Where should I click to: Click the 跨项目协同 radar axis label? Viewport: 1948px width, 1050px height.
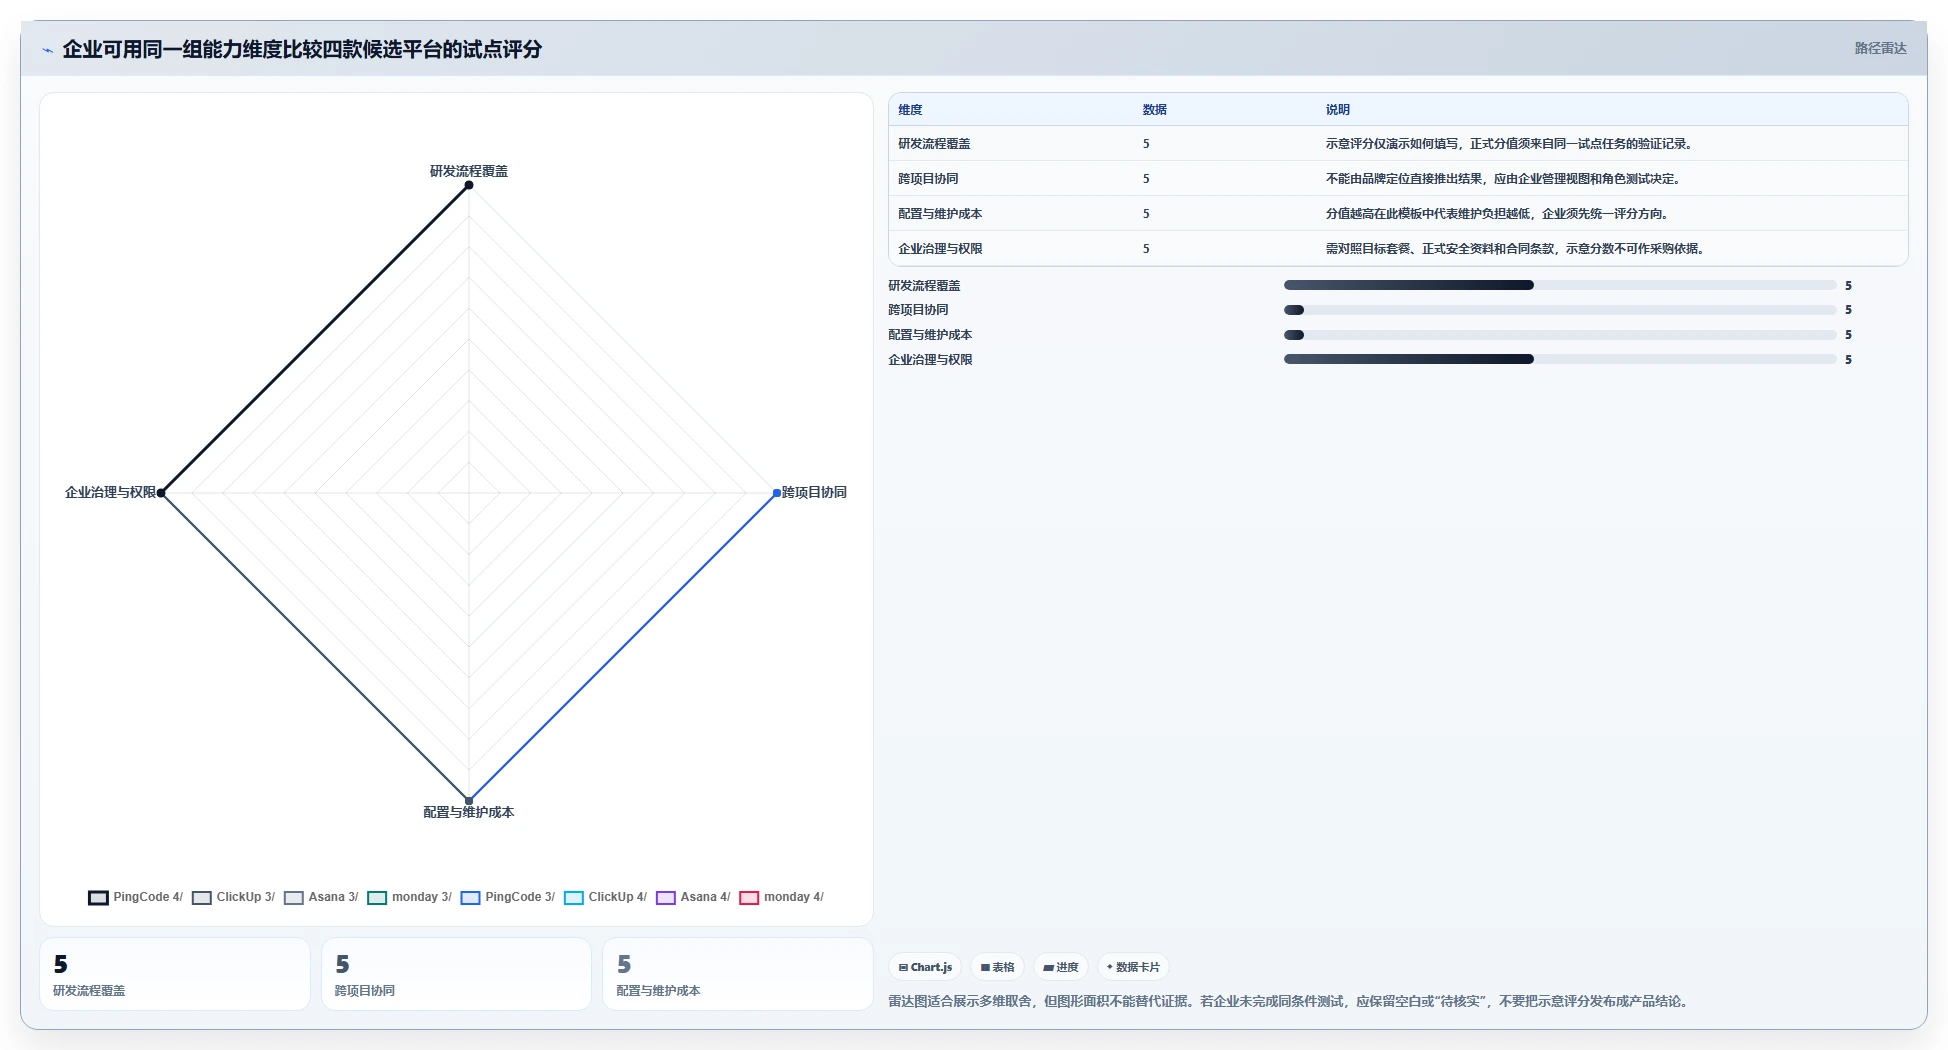pyautogui.click(x=814, y=492)
